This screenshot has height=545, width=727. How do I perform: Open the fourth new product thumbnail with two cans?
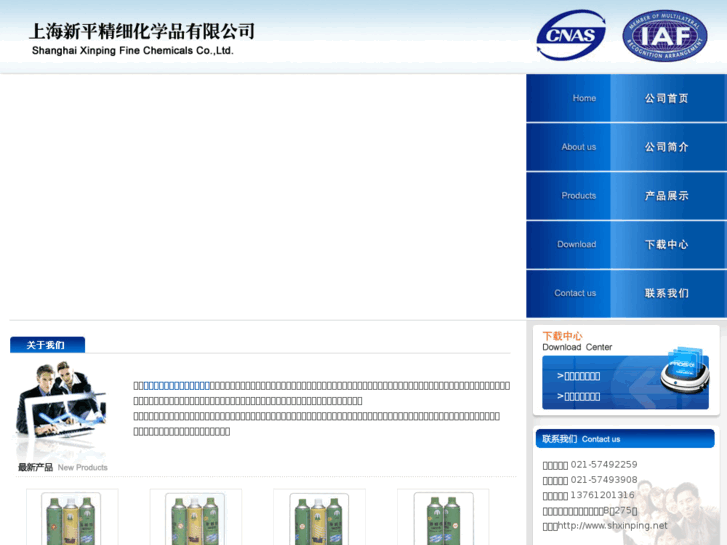(x=443, y=518)
